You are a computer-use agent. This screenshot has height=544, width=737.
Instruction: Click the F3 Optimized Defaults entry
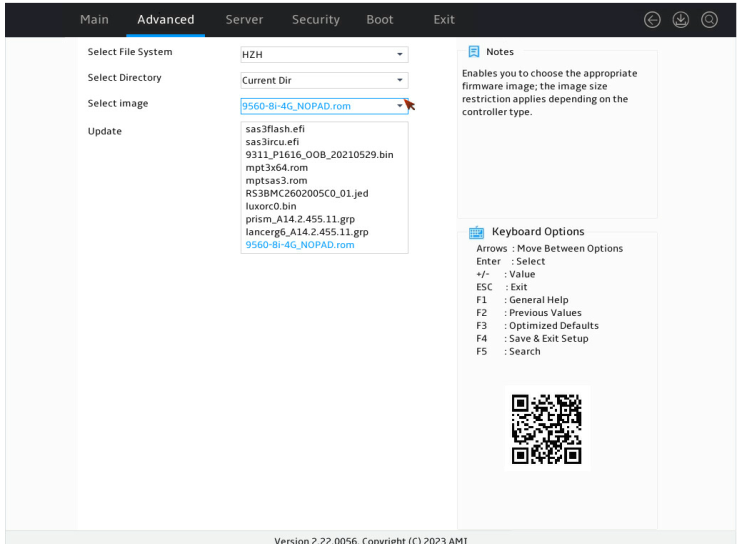click(537, 326)
